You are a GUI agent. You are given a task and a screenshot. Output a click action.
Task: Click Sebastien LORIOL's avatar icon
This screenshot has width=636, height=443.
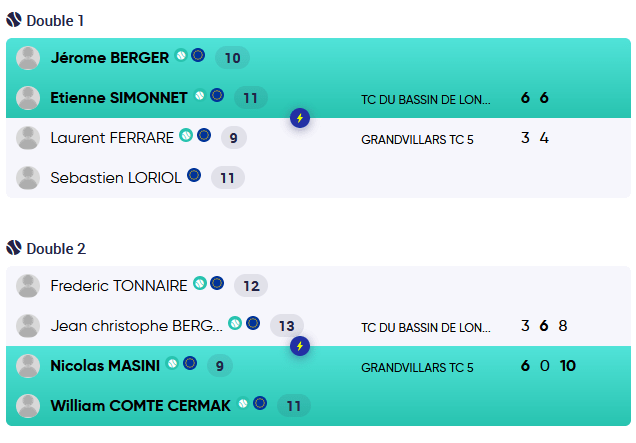pos(29,178)
